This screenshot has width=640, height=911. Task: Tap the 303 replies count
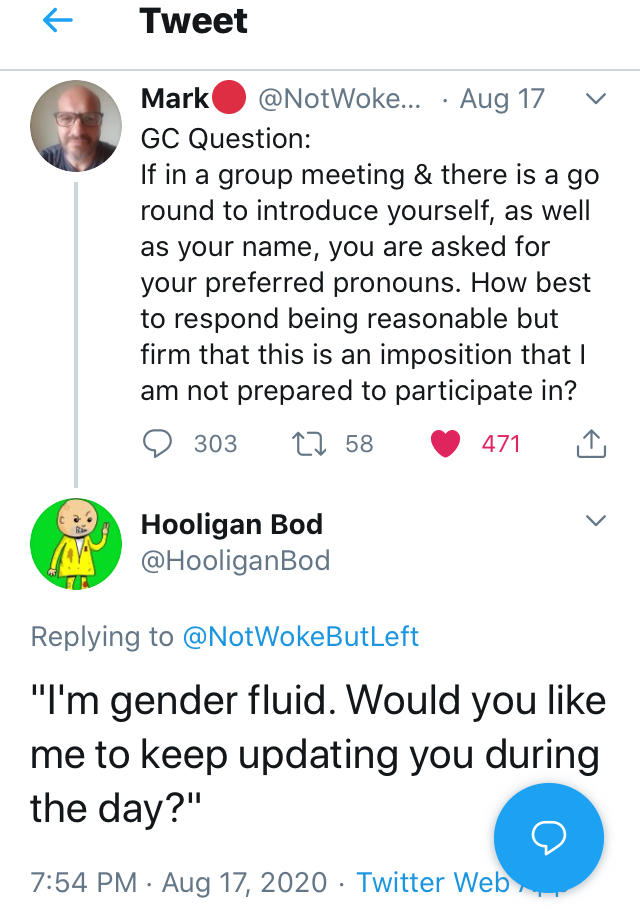215,443
